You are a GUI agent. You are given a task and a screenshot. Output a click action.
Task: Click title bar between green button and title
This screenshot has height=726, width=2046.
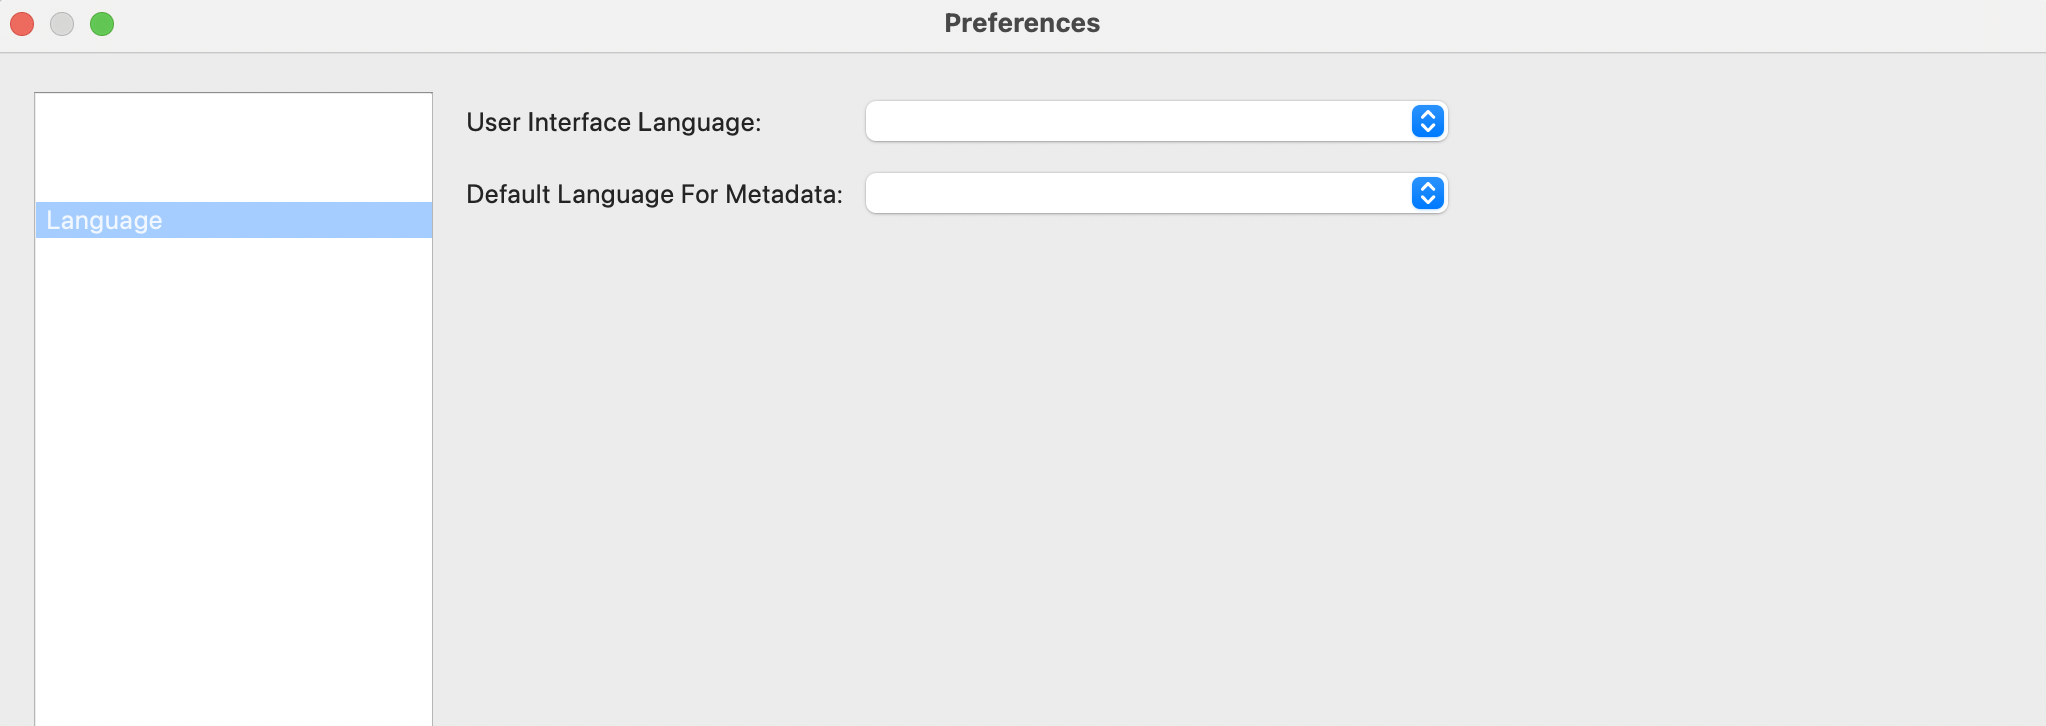(500, 24)
